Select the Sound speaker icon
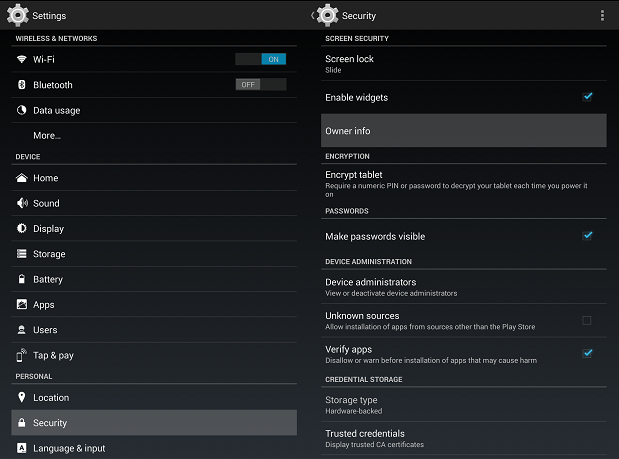Image resolution: width=619 pixels, height=459 pixels. (22, 203)
